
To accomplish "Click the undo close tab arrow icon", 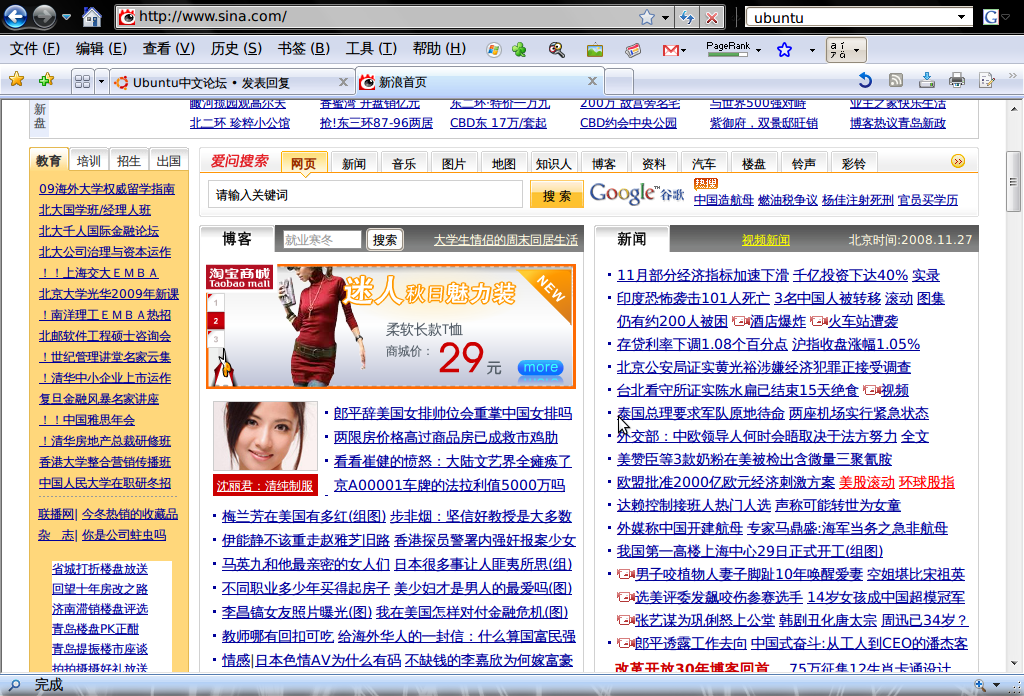I will 865,80.
